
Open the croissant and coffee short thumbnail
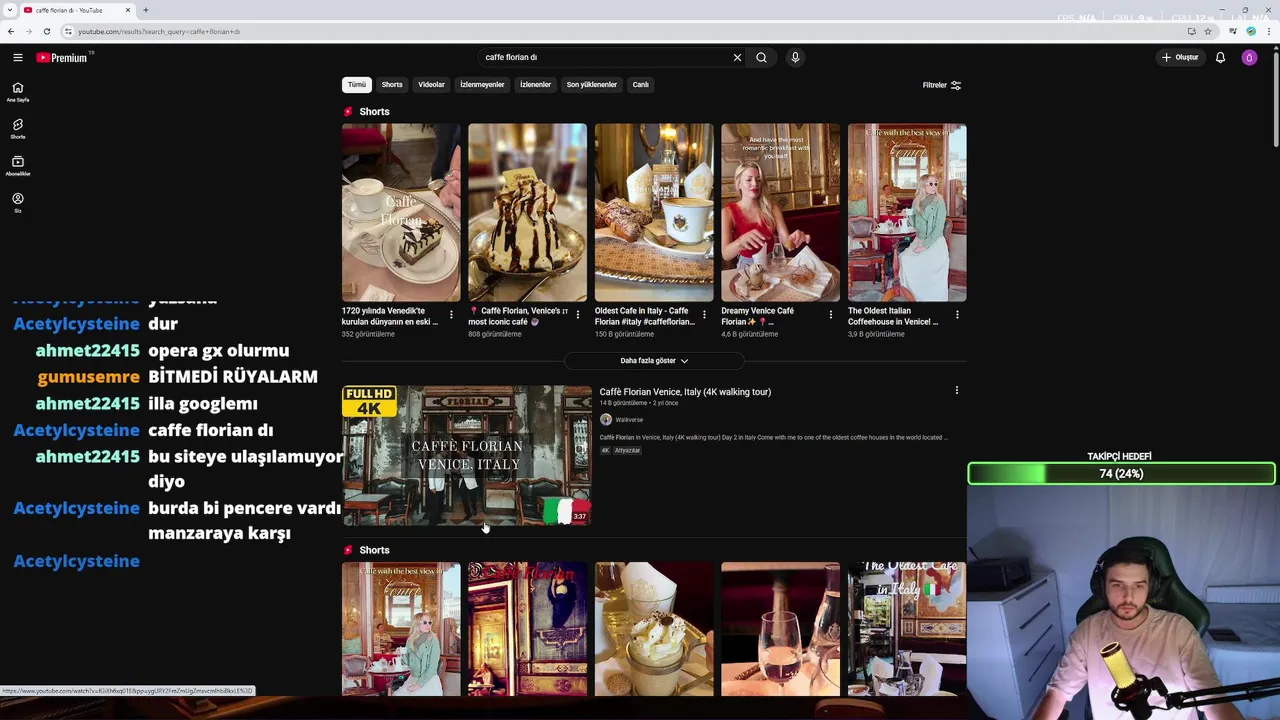(654, 212)
